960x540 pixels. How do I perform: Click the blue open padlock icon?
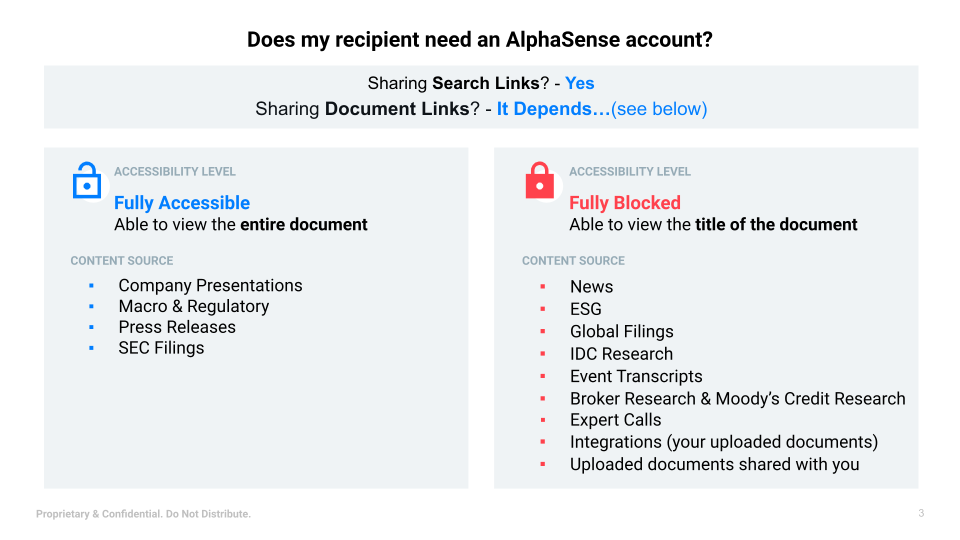coord(86,181)
